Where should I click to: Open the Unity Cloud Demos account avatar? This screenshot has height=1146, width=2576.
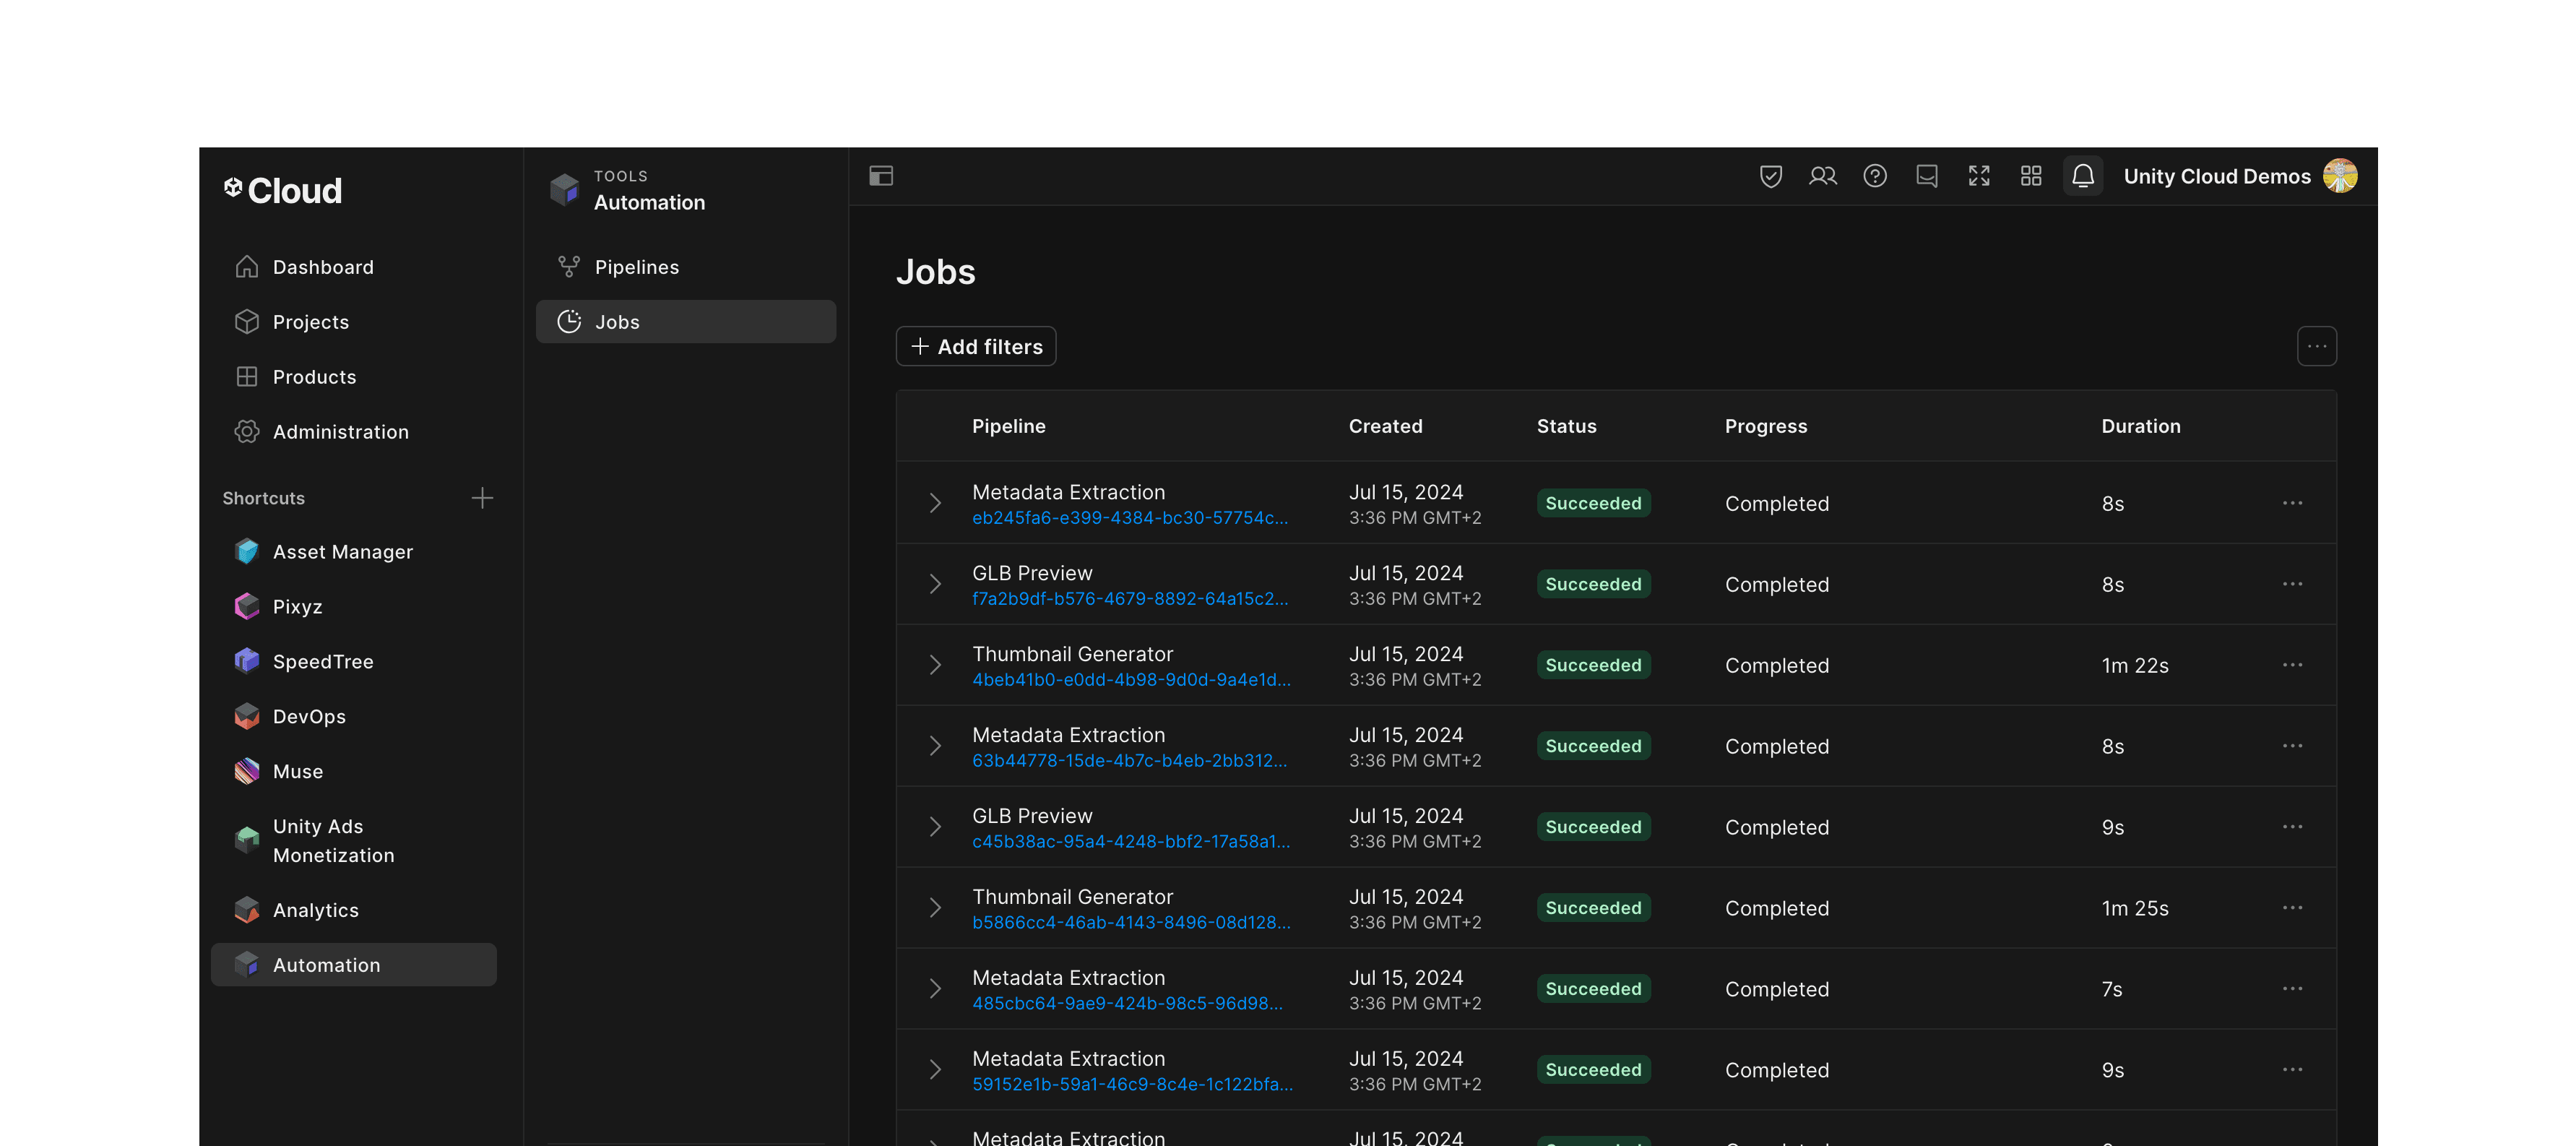pos(2340,175)
